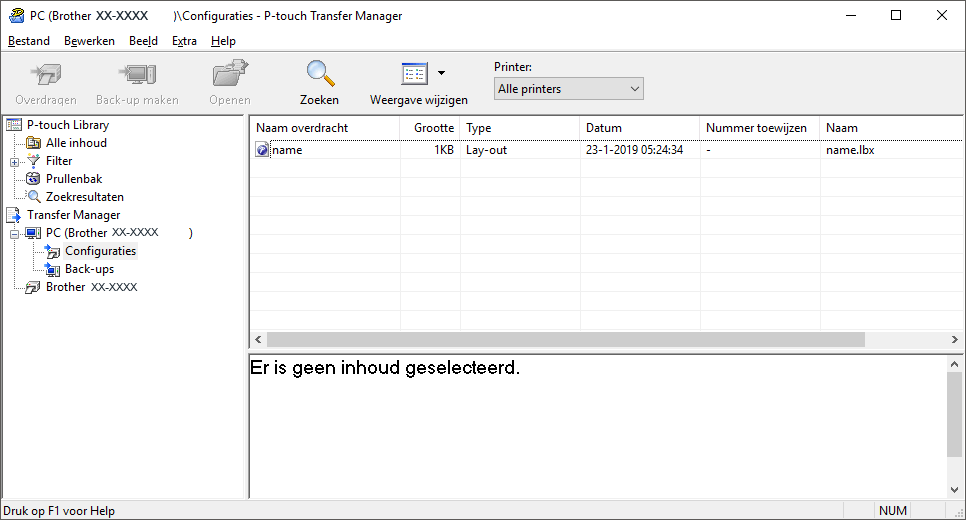Click the NUM status bar indicator
The height and width of the screenshot is (520, 966).
[x=893, y=511]
